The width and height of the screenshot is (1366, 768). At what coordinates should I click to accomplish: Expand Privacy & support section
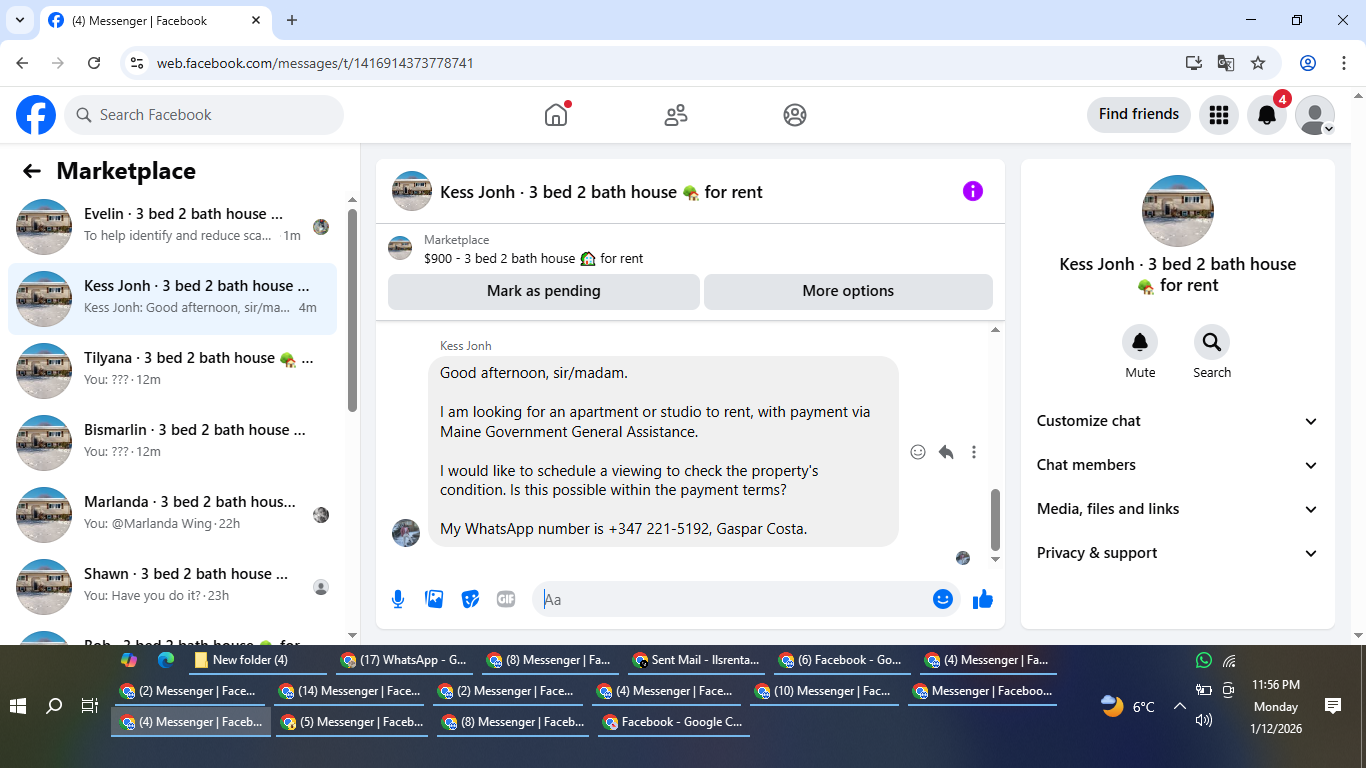(x=1178, y=553)
